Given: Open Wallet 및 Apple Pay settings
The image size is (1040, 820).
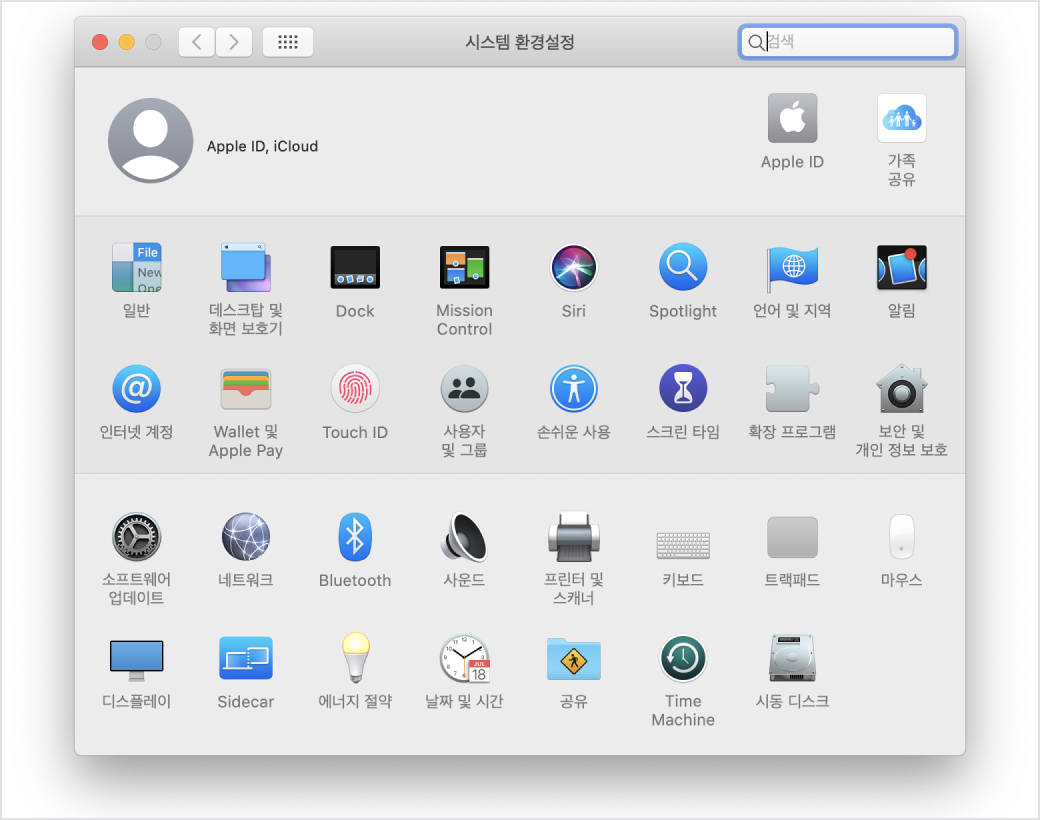Looking at the screenshot, I should [x=245, y=389].
